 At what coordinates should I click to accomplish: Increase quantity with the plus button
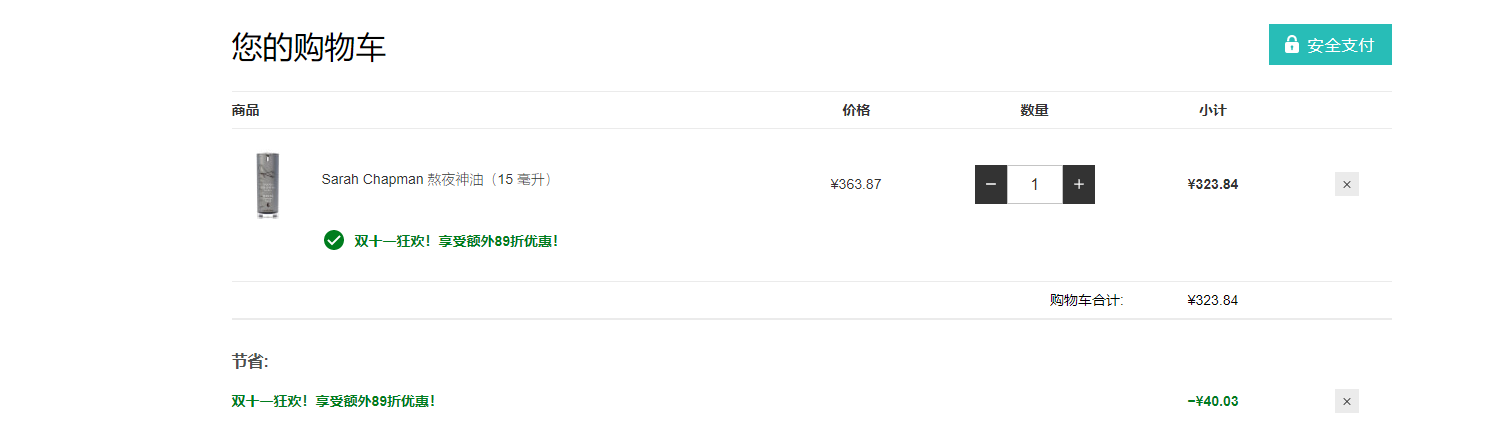coord(1079,184)
